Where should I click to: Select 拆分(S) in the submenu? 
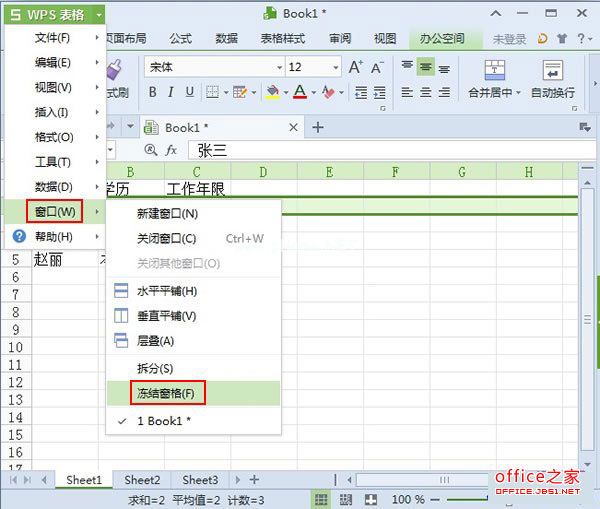click(x=193, y=368)
